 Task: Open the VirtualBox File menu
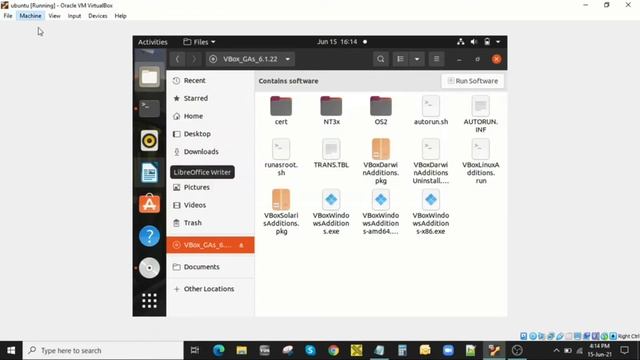point(8,16)
